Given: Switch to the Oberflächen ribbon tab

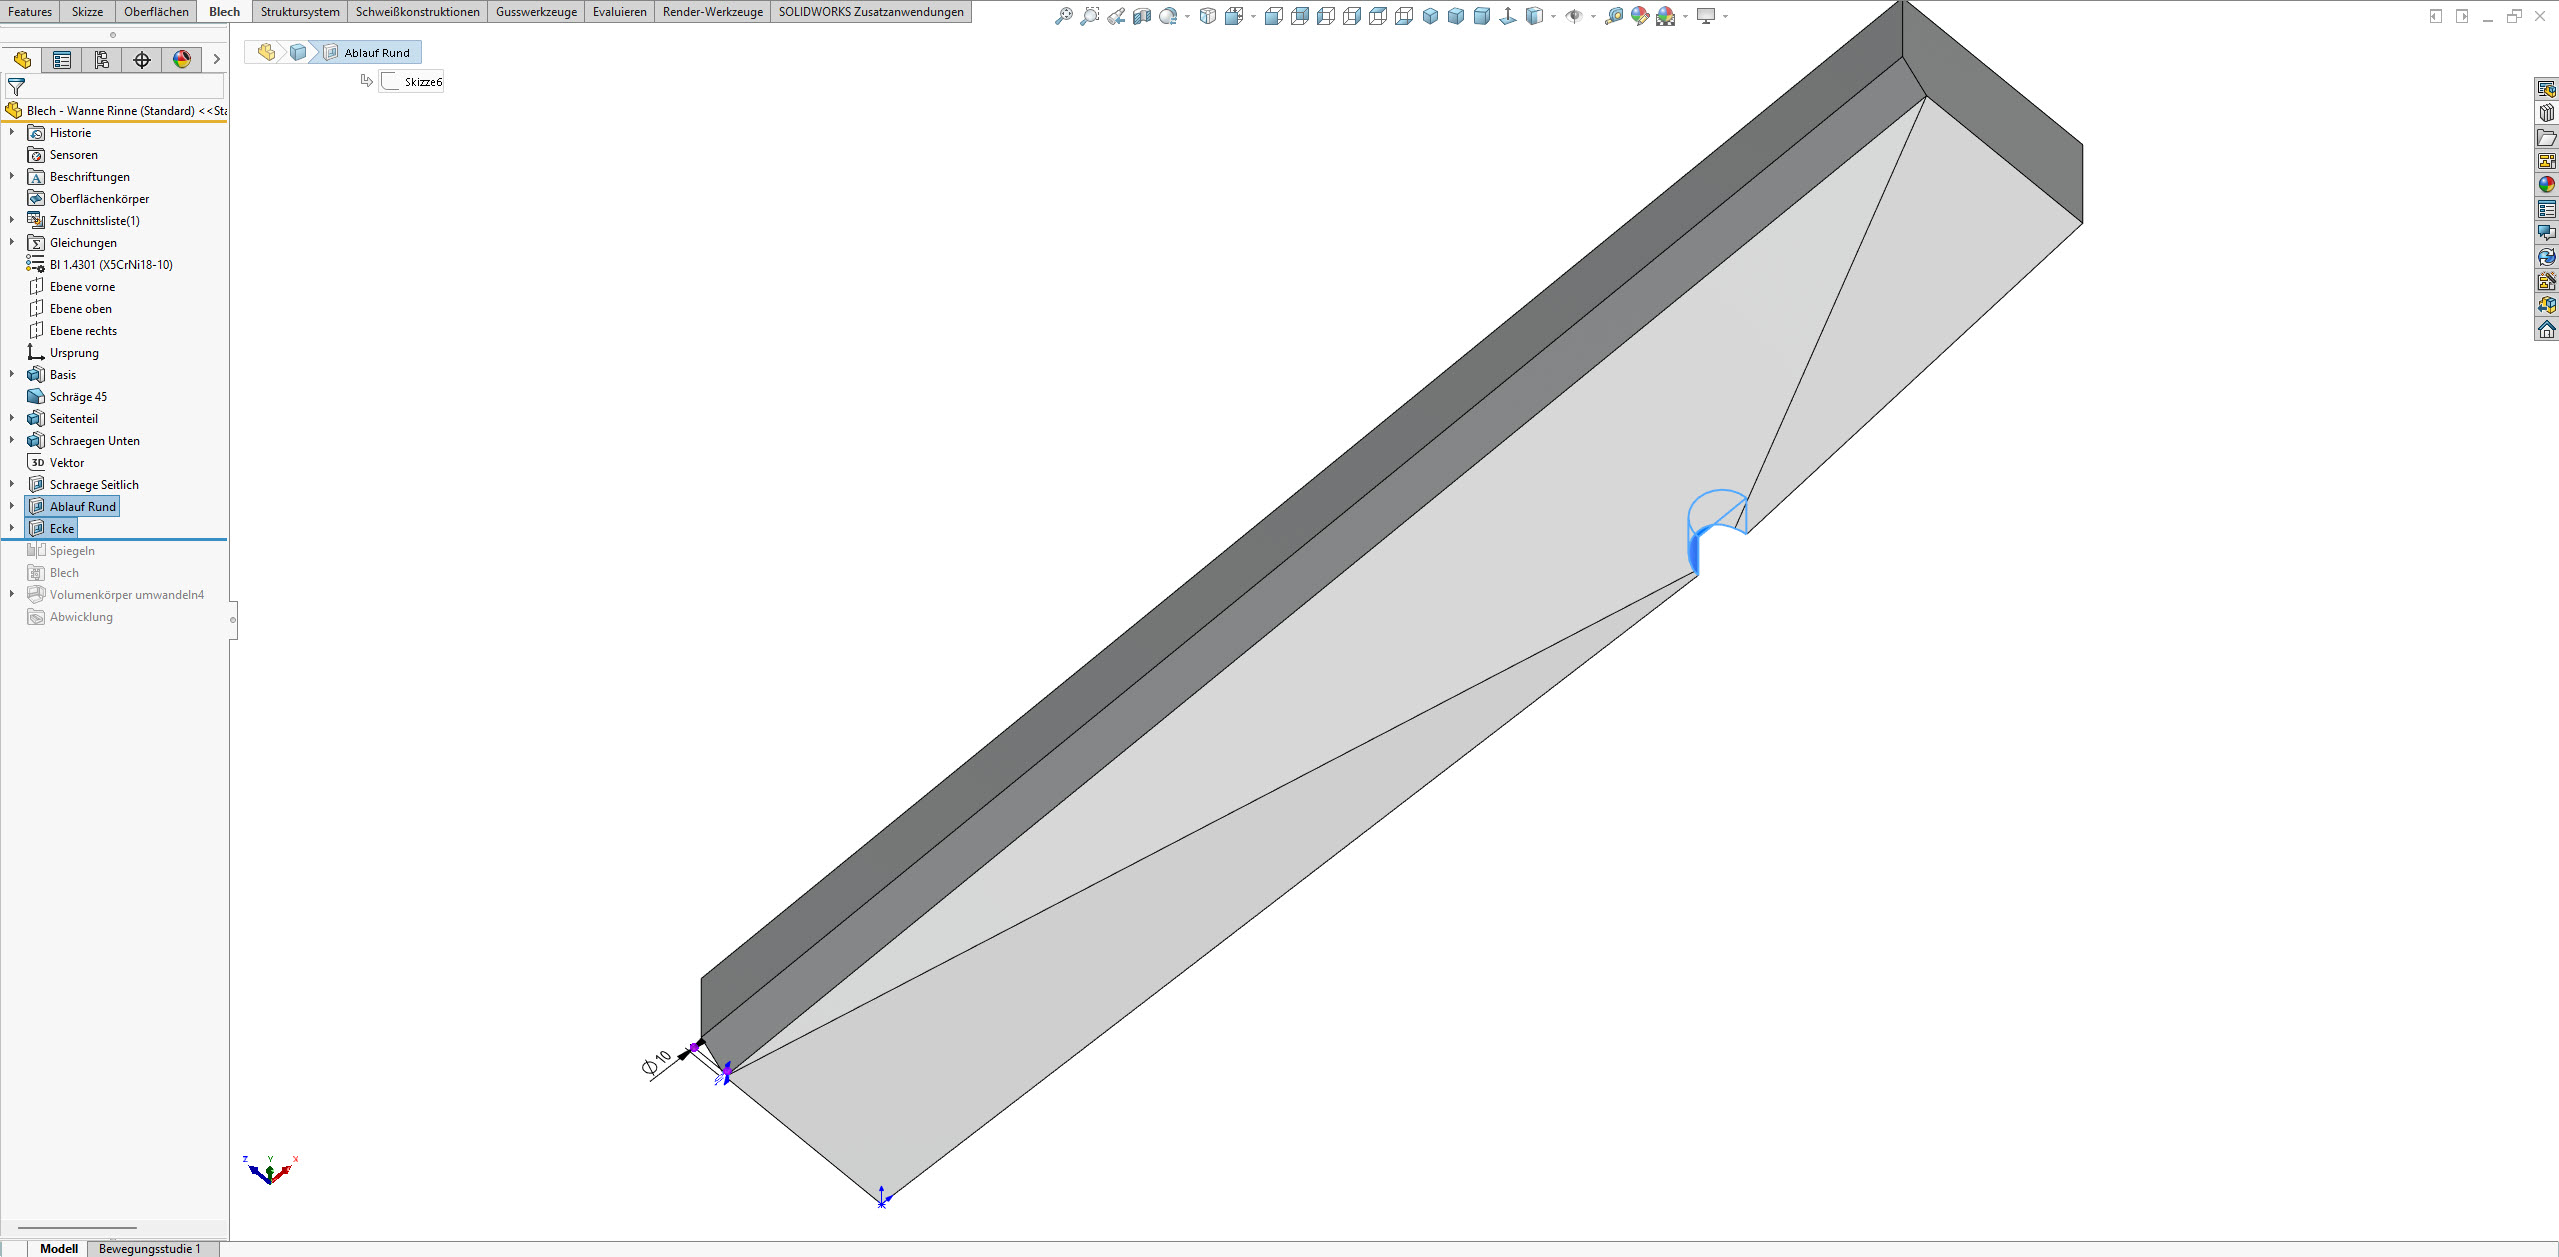Looking at the screenshot, I should (x=156, y=12).
